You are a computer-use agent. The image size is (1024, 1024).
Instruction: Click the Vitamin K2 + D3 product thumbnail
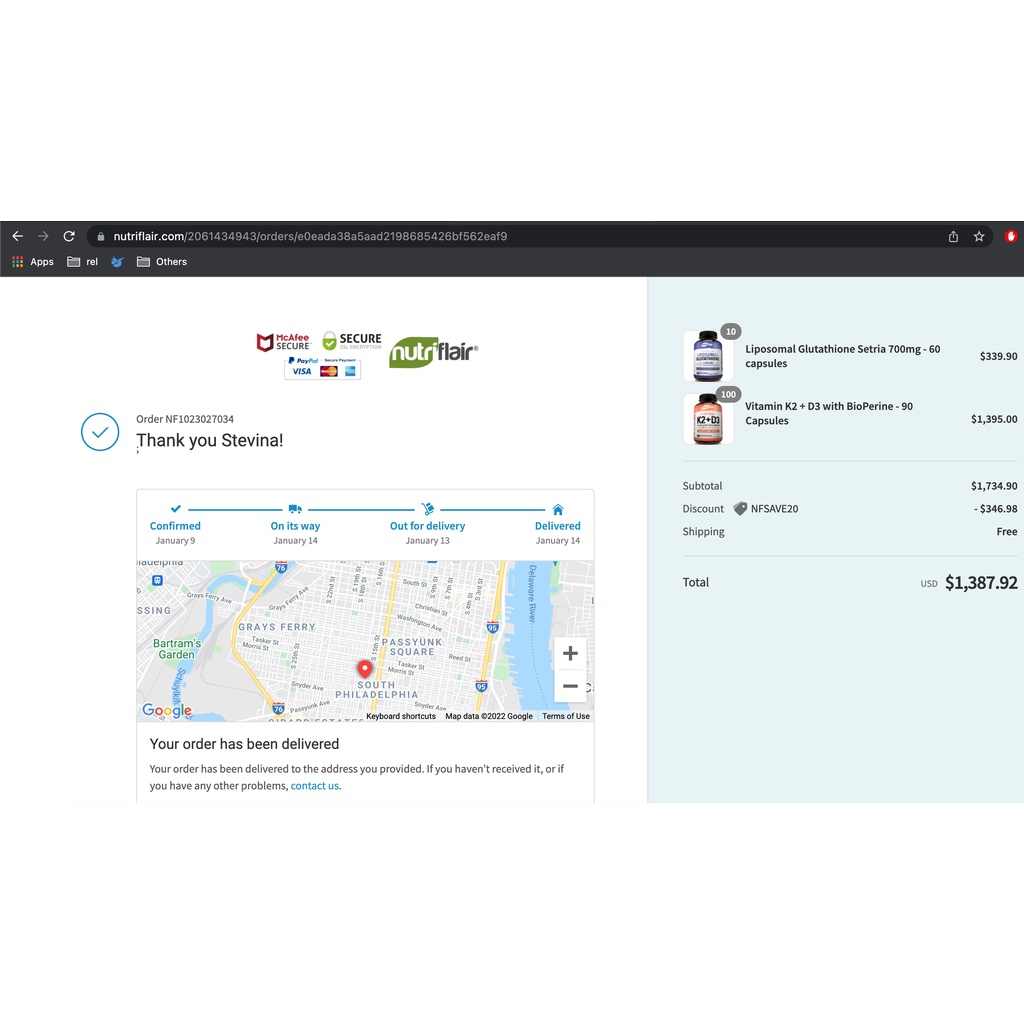[708, 419]
